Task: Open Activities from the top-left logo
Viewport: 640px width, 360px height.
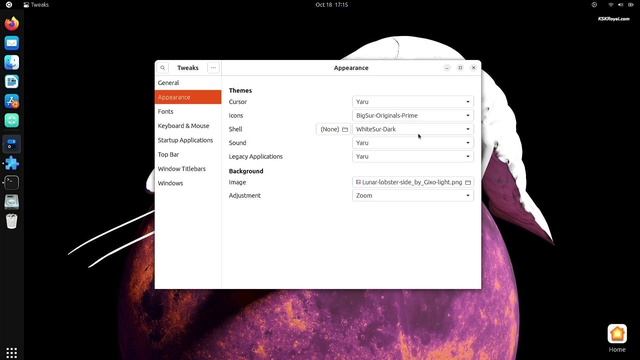Action: click(x=9, y=4)
